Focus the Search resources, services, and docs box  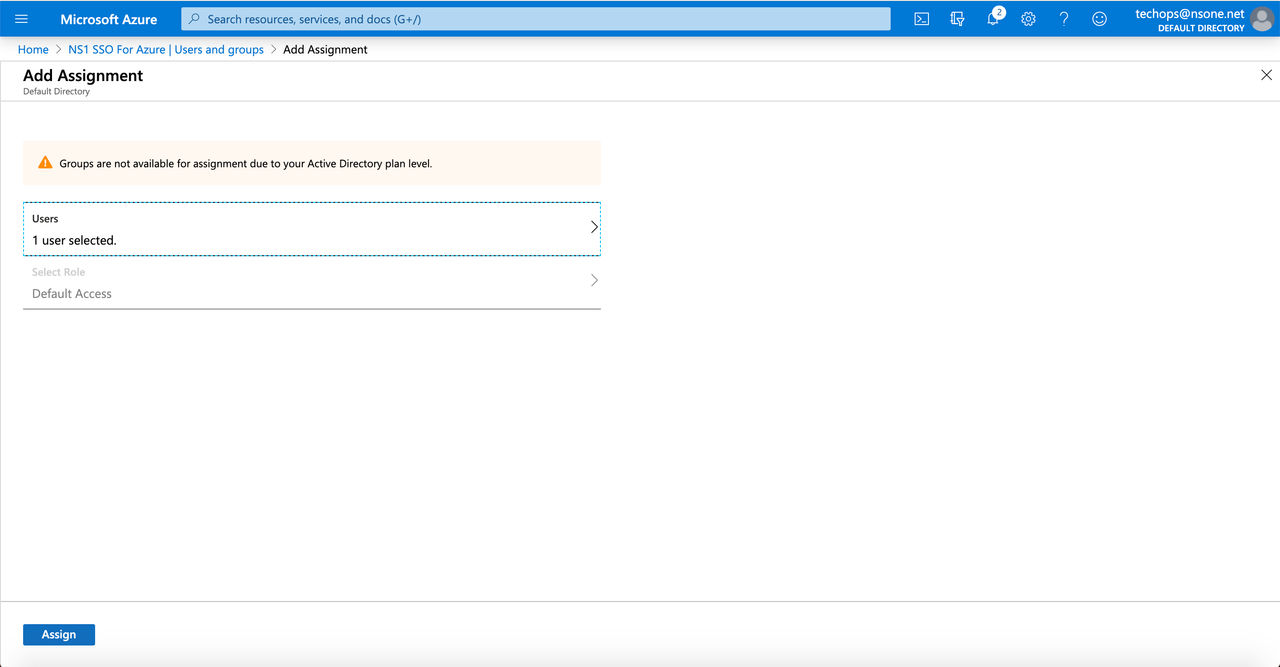[536, 19]
